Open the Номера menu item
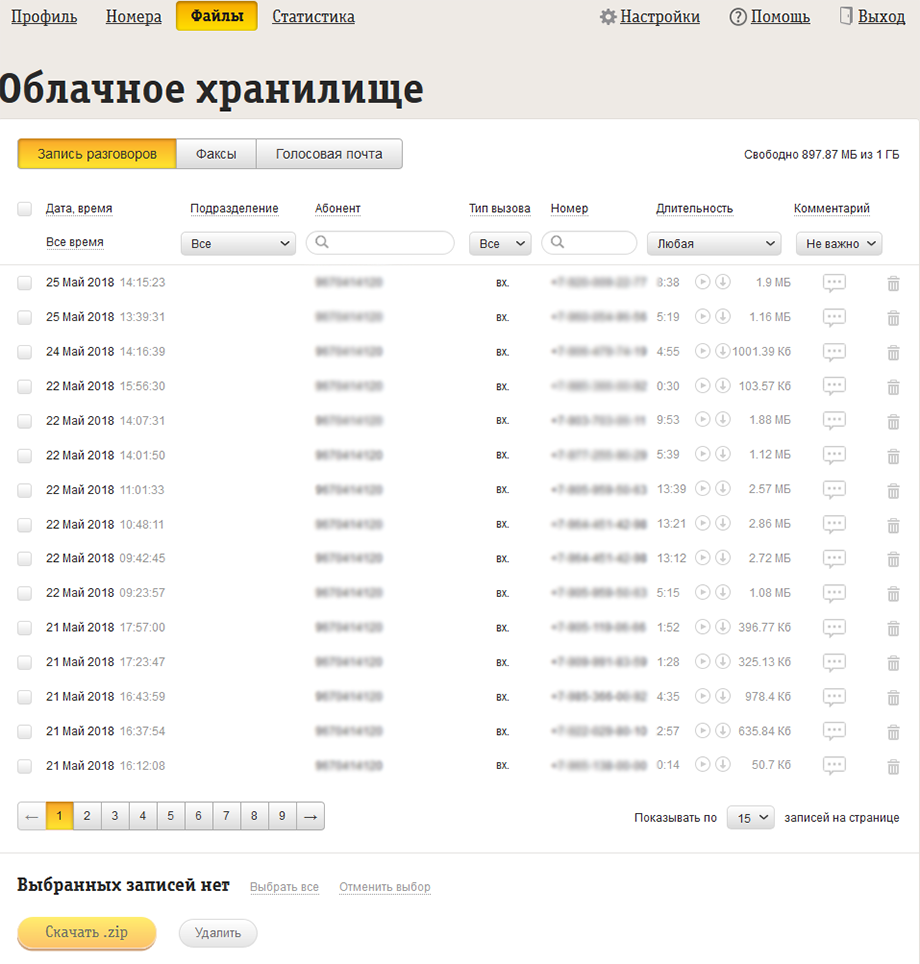This screenshot has width=920, height=964. point(133,17)
